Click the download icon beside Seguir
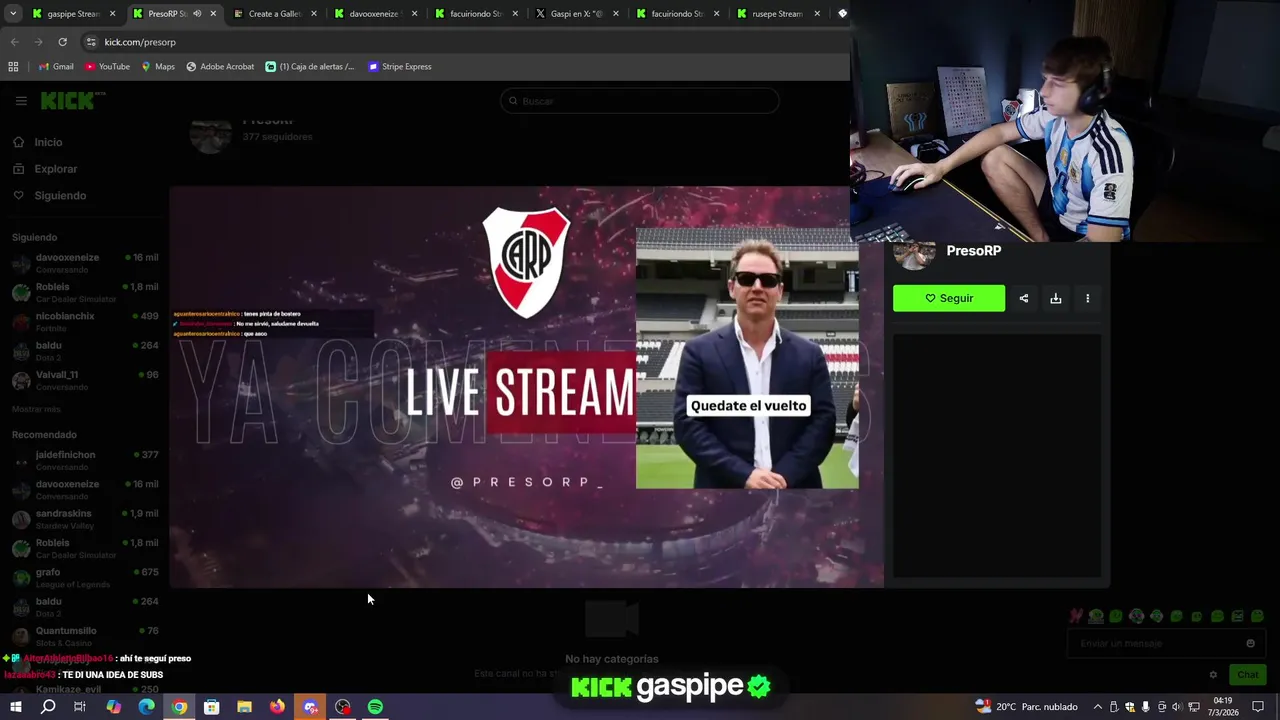This screenshot has height=720, width=1280. pyautogui.click(x=1055, y=298)
